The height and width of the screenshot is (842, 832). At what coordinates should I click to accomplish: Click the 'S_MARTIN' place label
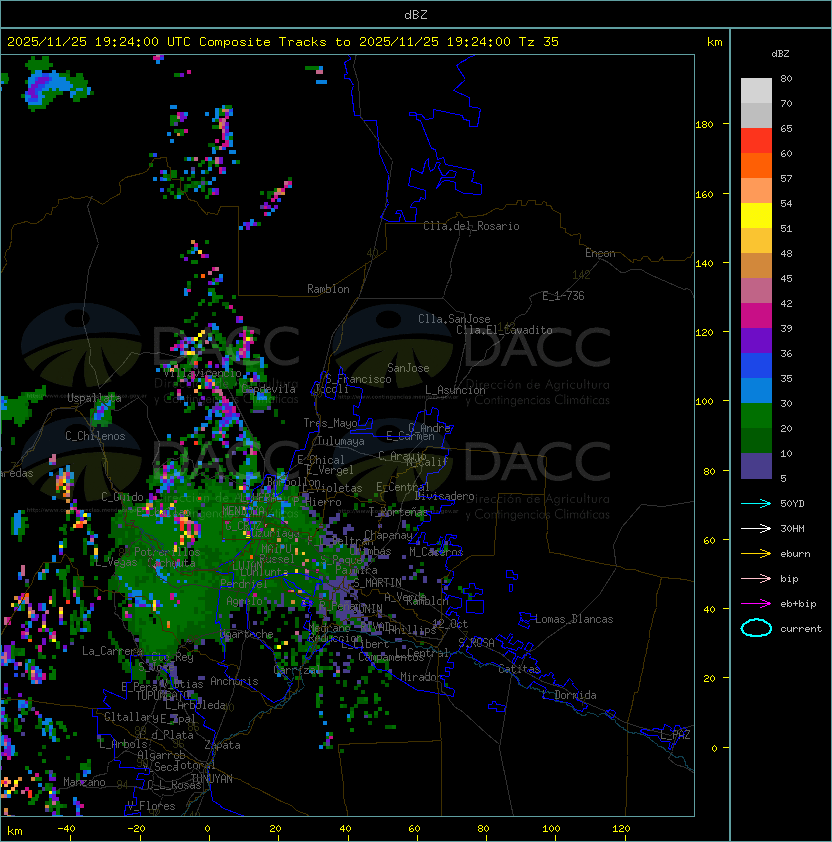[377, 583]
